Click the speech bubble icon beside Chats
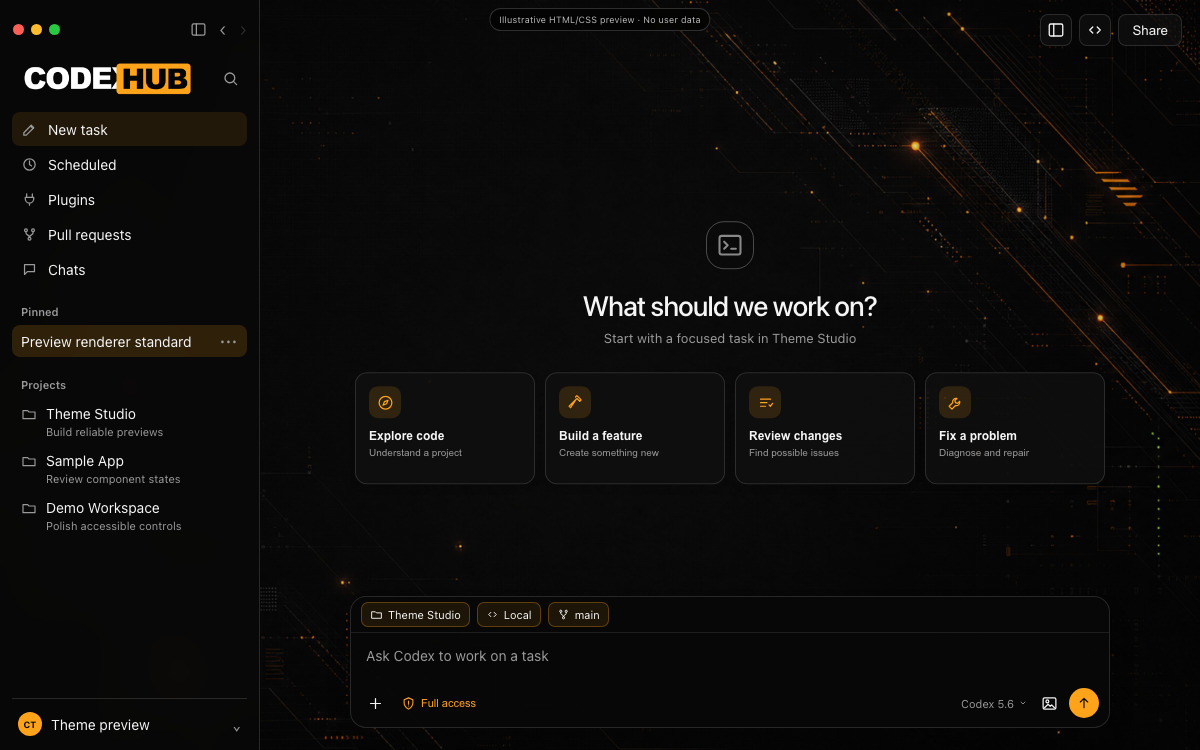The image size is (1200, 750). [x=29, y=270]
